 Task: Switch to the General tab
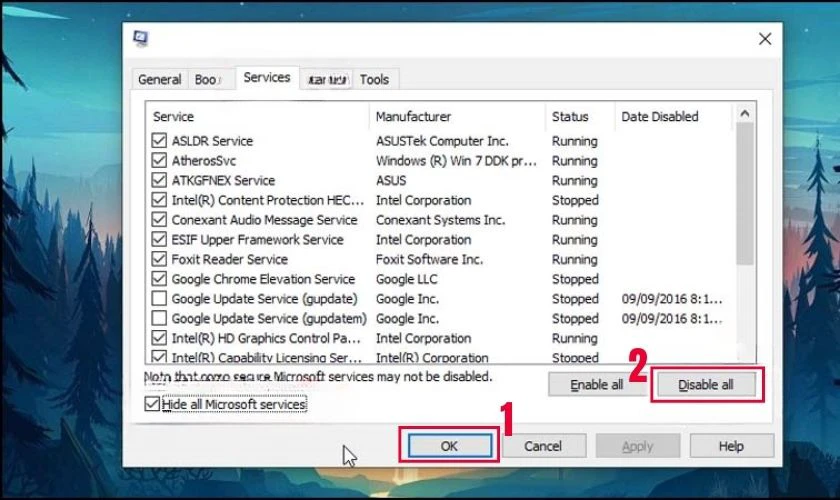click(x=160, y=79)
